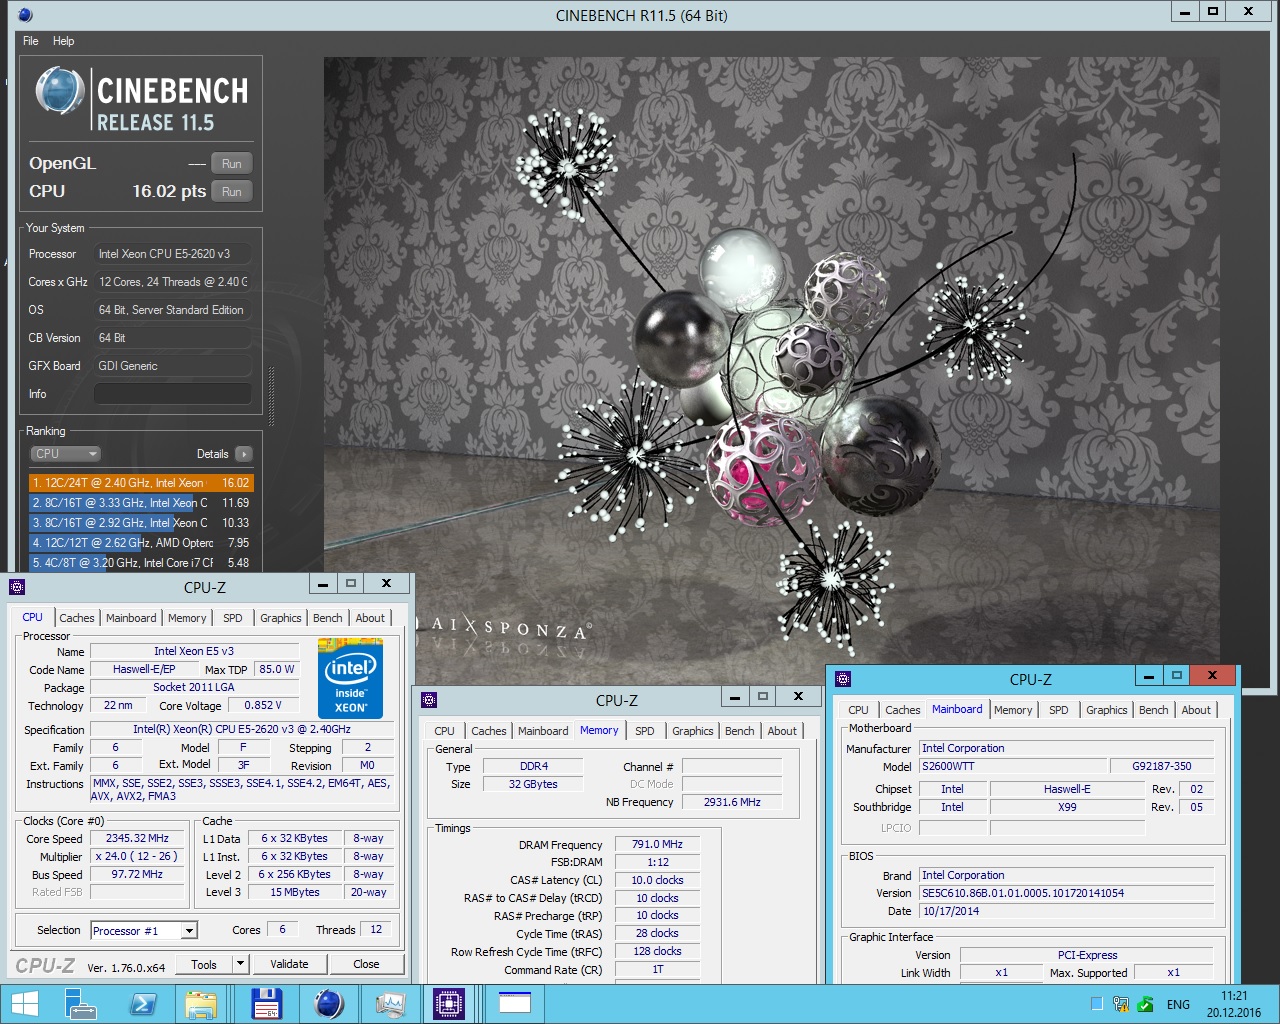
Task: Click the floppy disk taskbar icon
Action: click(265, 1004)
